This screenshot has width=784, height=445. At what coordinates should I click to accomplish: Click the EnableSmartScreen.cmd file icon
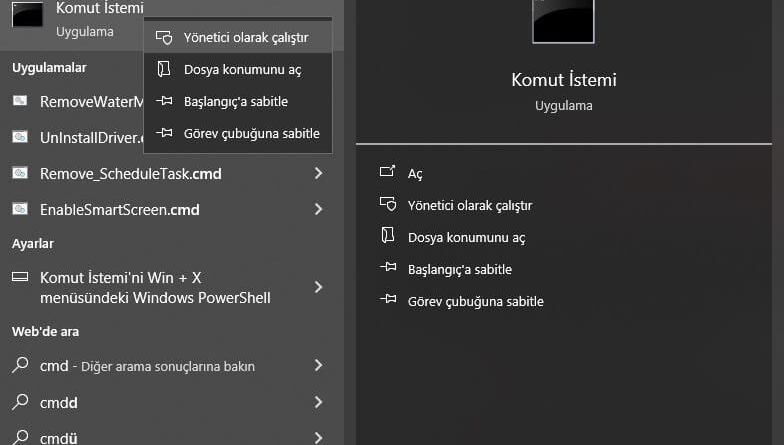point(20,209)
